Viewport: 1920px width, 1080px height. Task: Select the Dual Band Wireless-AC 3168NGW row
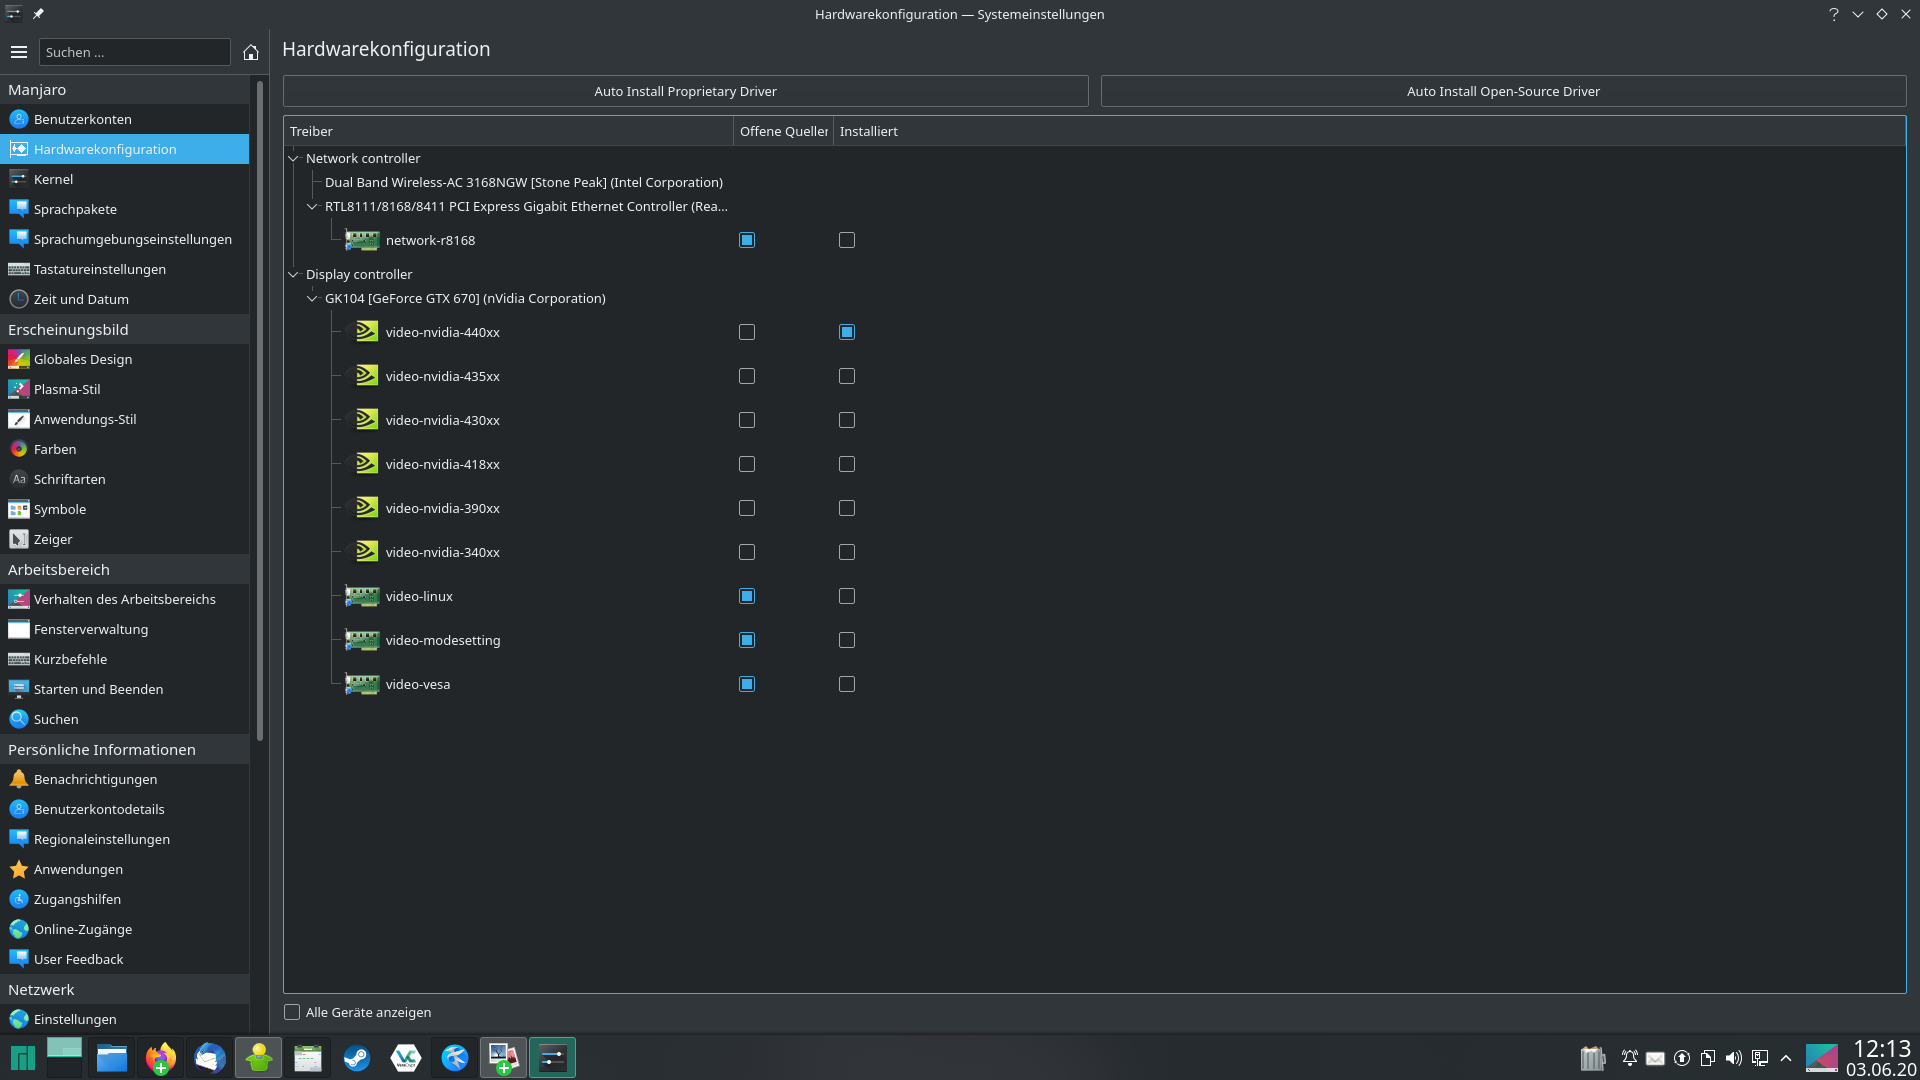(523, 182)
